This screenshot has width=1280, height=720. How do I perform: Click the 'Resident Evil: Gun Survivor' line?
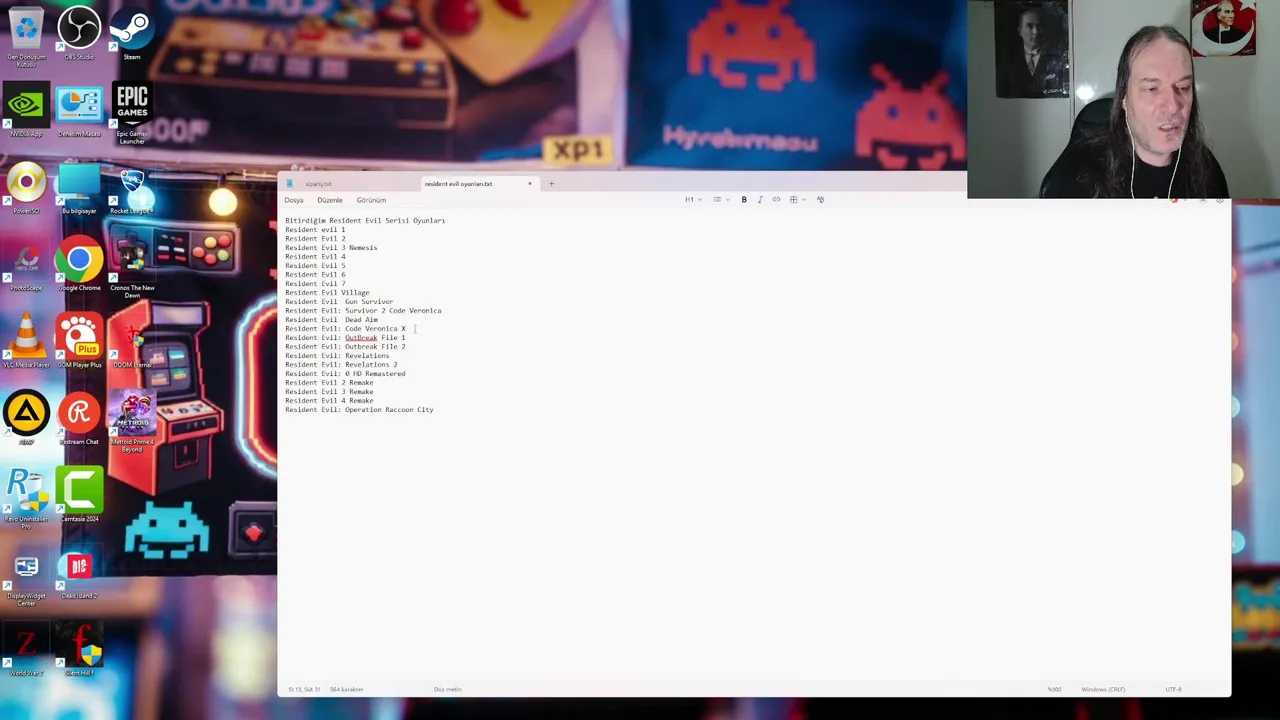point(339,302)
